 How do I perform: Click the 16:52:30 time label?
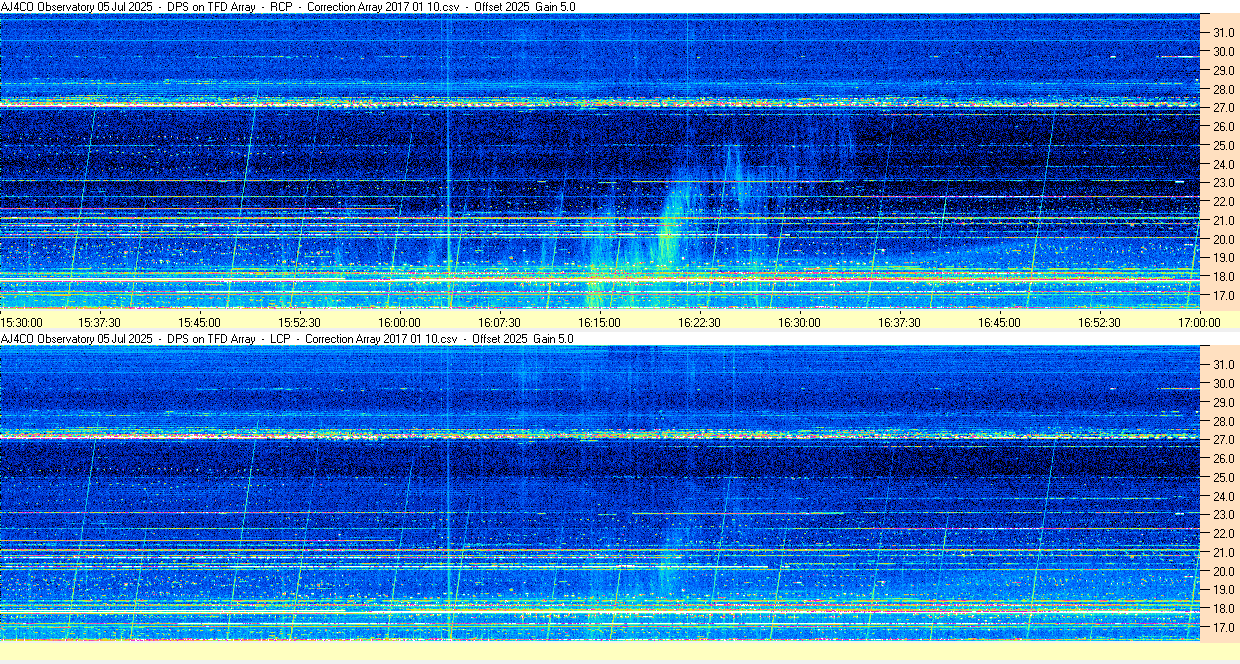(1100, 322)
